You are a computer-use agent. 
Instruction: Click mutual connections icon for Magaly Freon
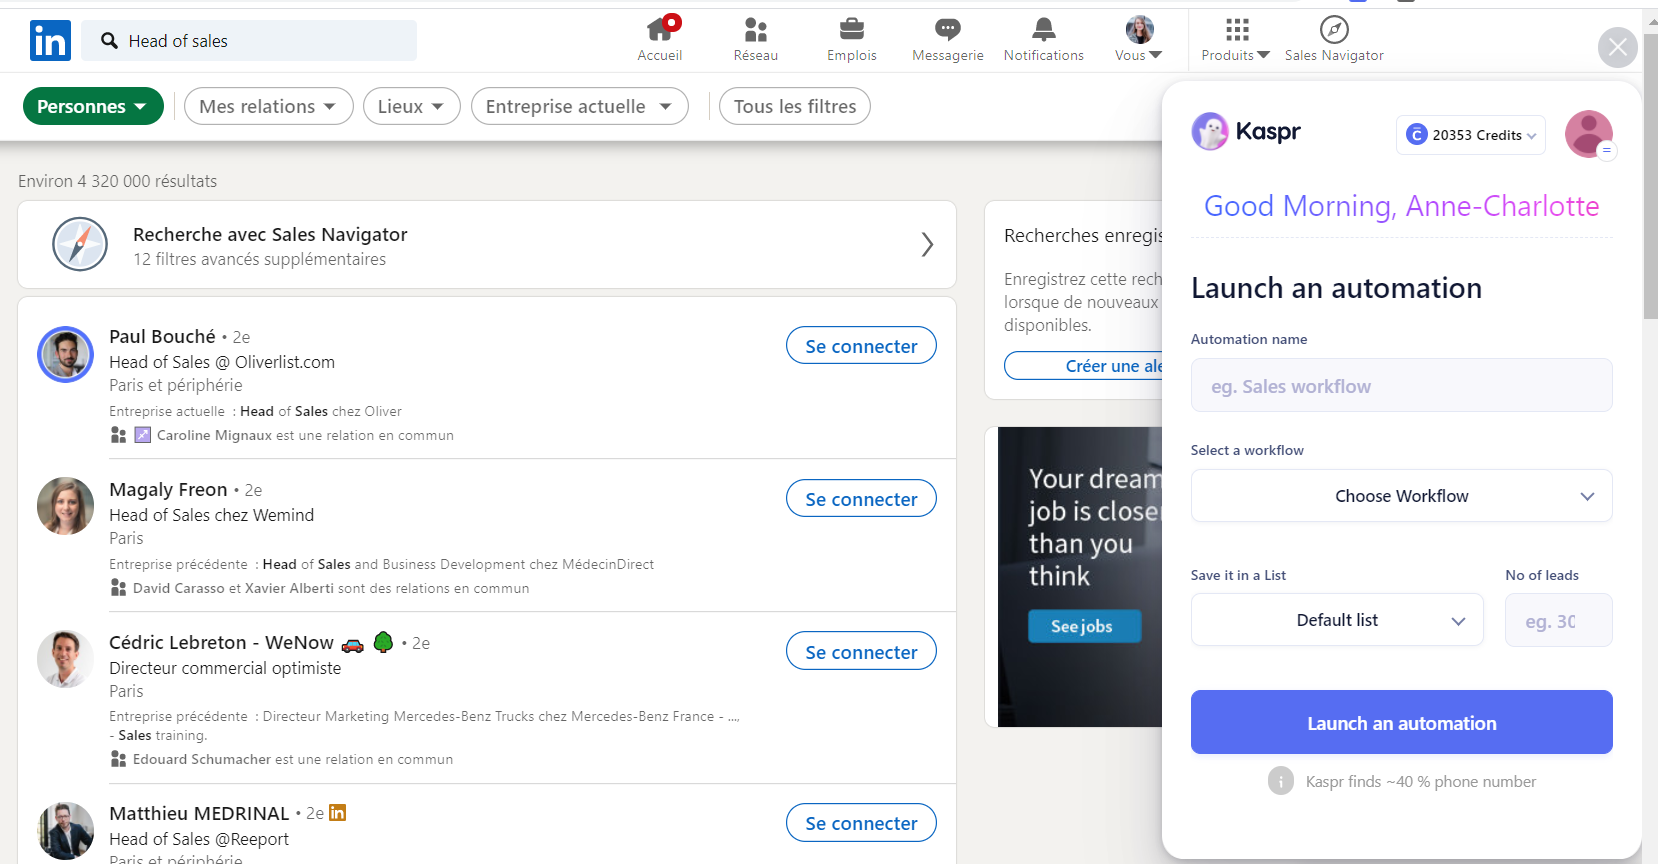[118, 588]
